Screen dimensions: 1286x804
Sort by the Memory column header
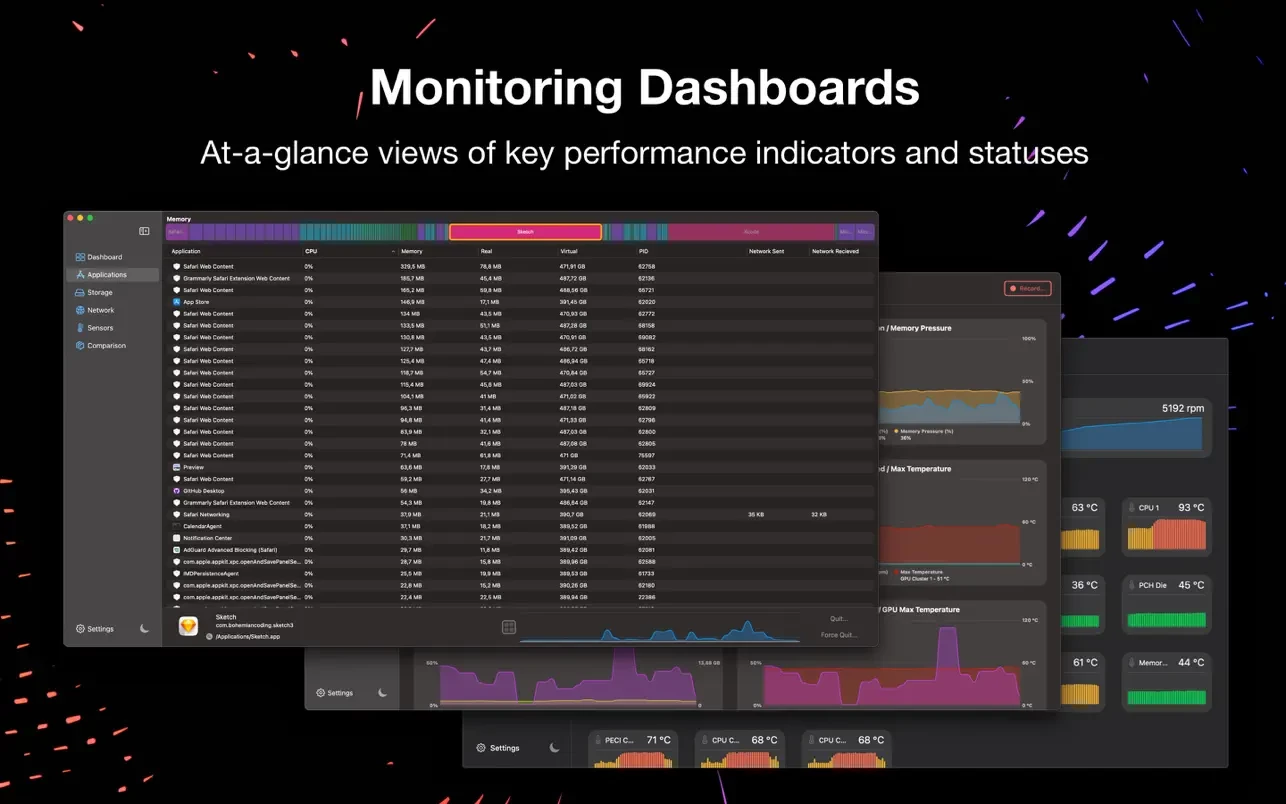pos(411,251)
